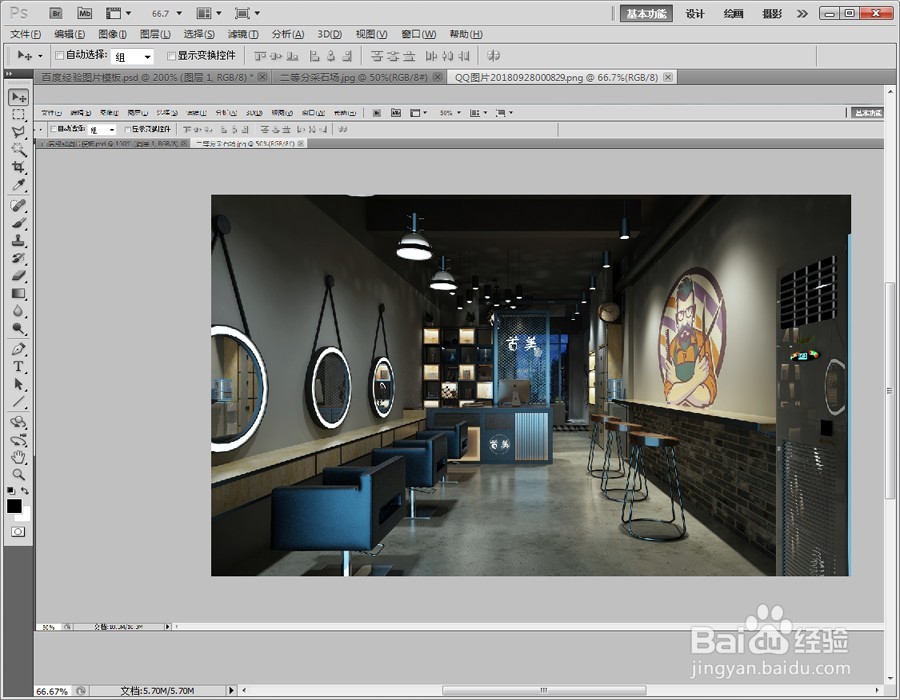Open the 图像(I) menu
This screenshot has width=900, height=700.
(112, 34)
